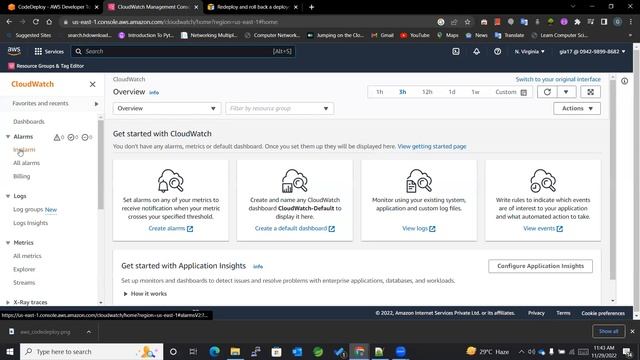
Task: Open All metrics in sidebar
Action: pos(27,256)
